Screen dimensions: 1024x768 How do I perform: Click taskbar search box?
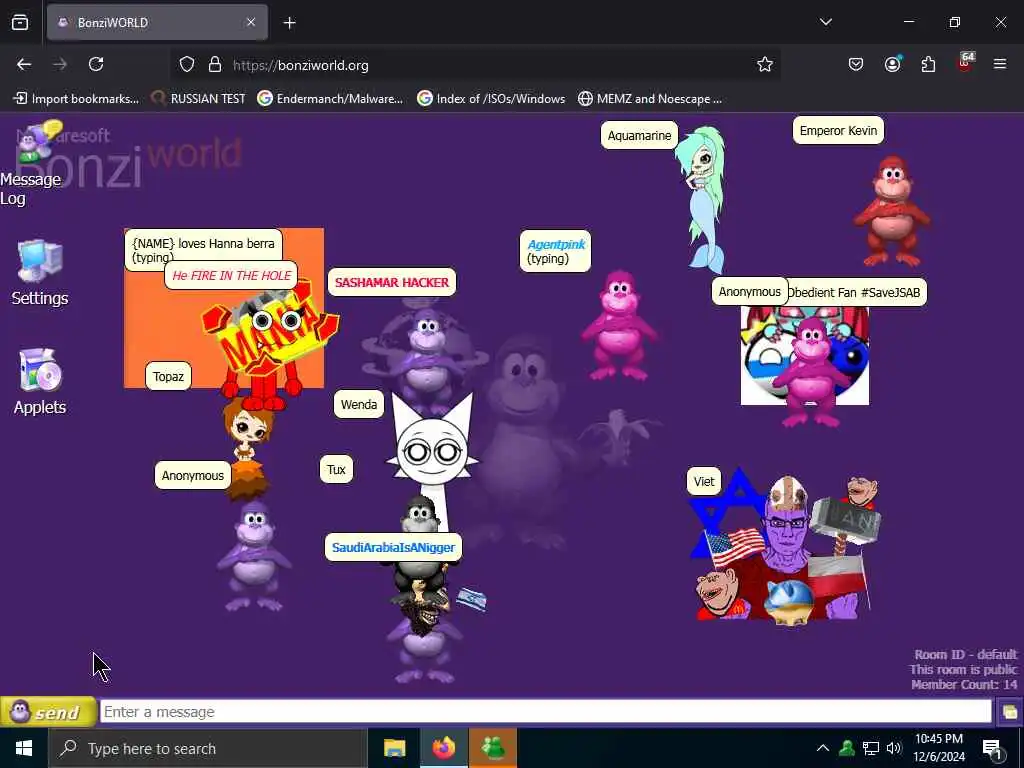tap(208, 748)
